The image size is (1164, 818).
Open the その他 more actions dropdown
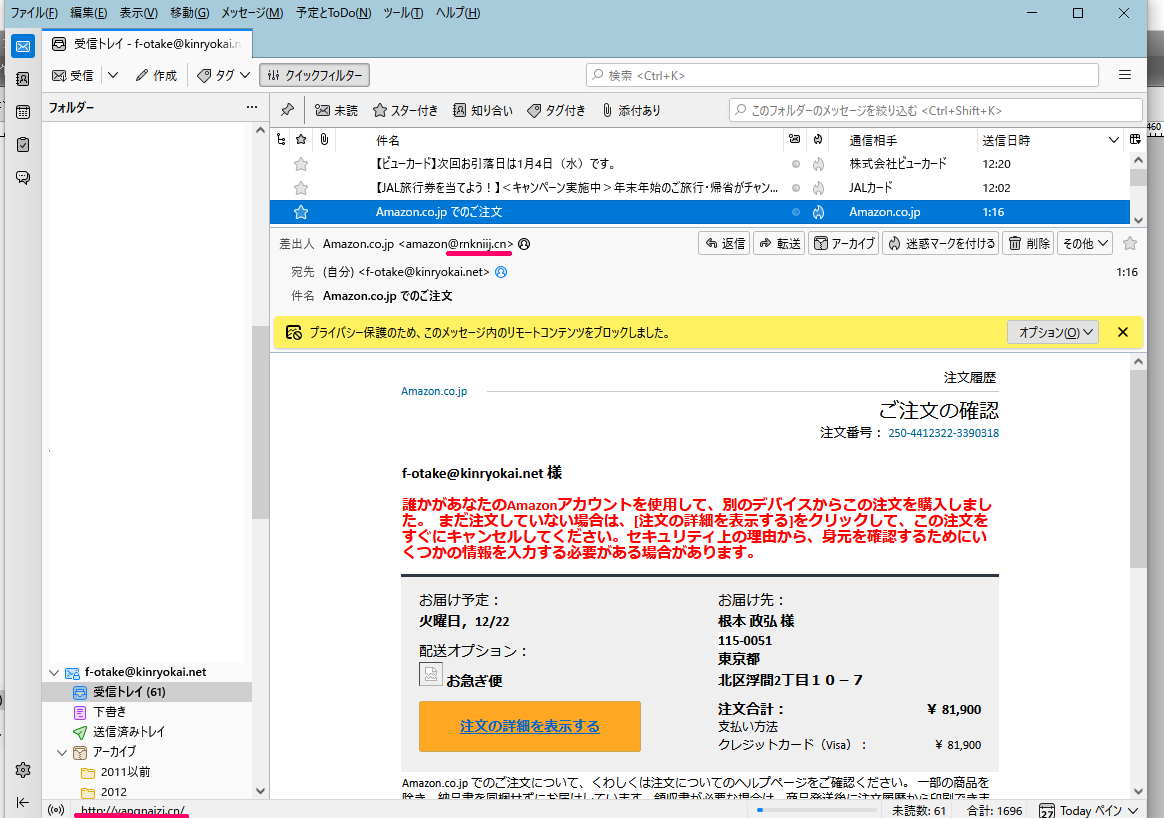1085,243
